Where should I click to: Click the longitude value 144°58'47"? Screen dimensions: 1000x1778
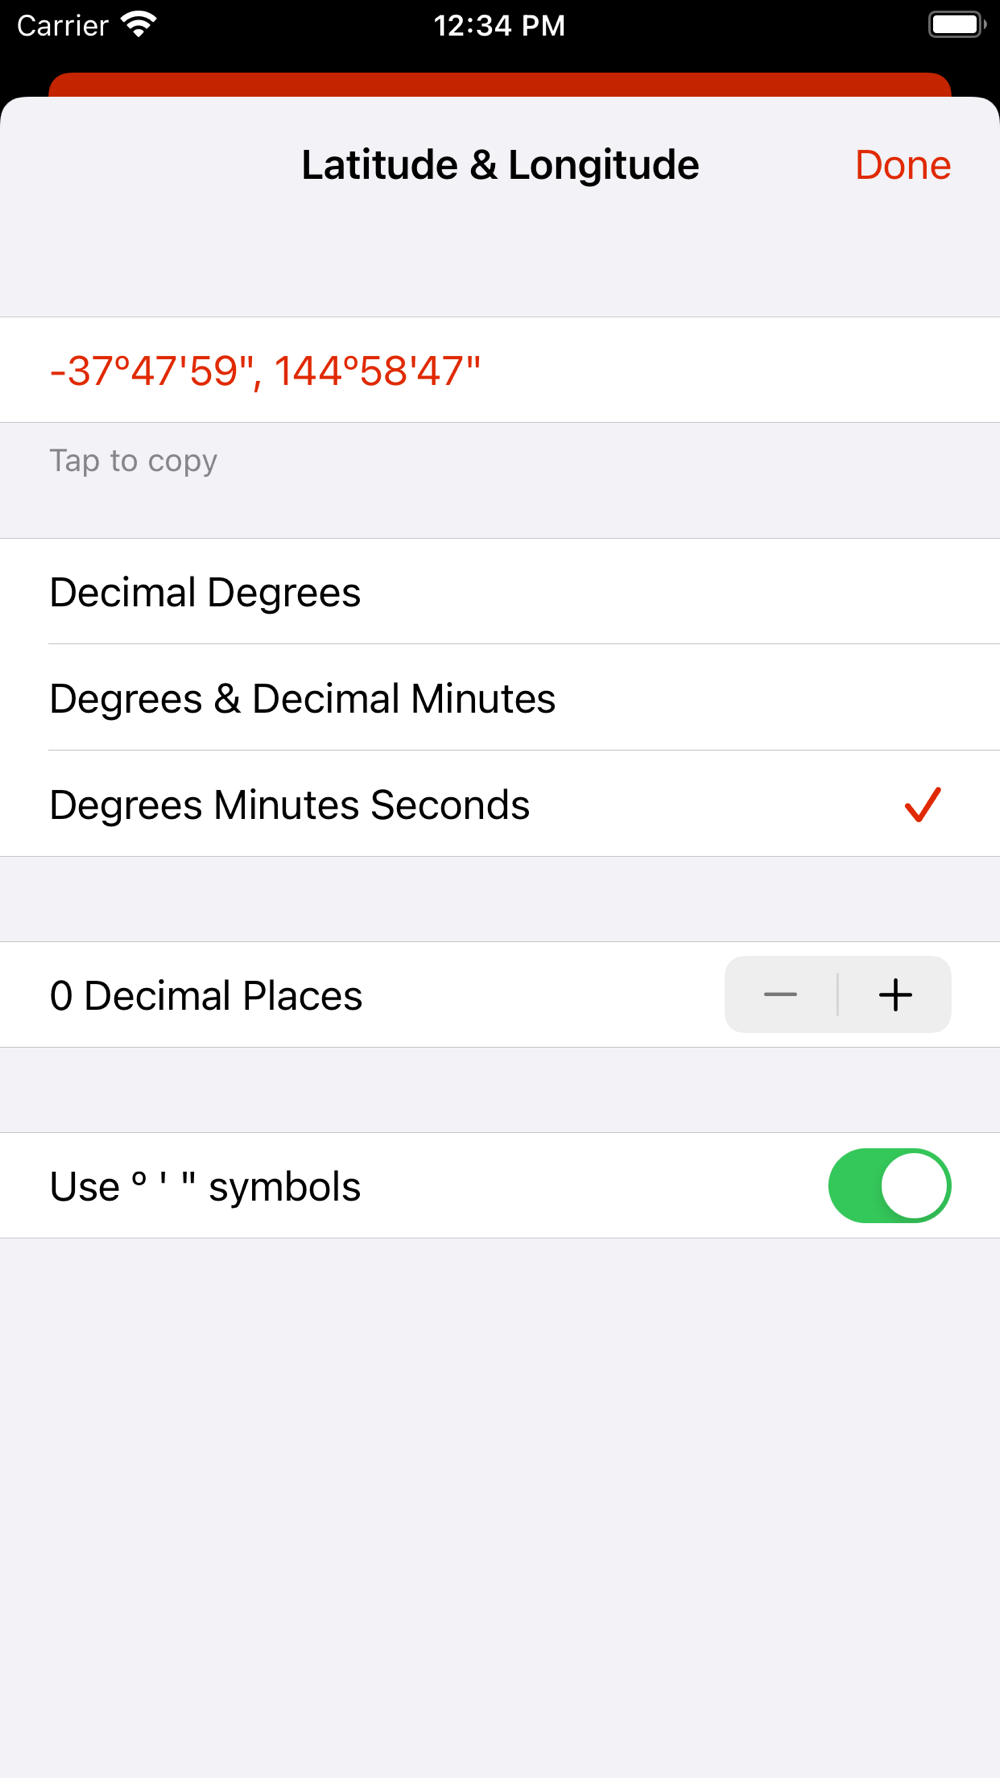coord(377,371)
